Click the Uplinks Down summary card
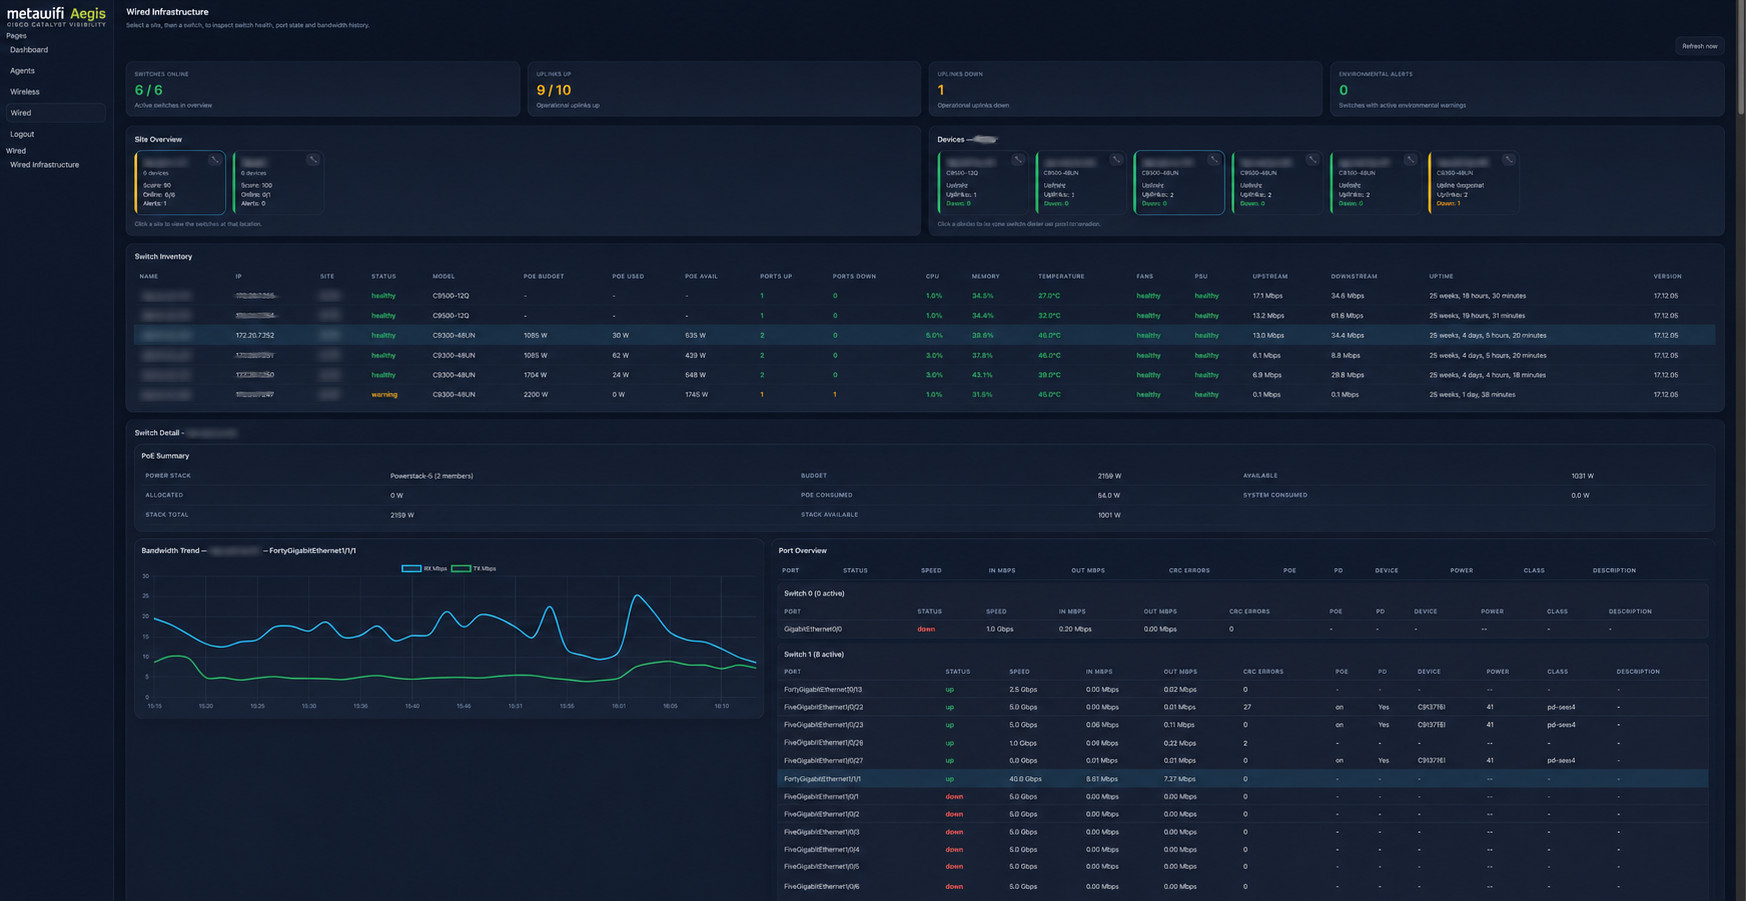1746x901 pixels. (x=1125, y=89)
